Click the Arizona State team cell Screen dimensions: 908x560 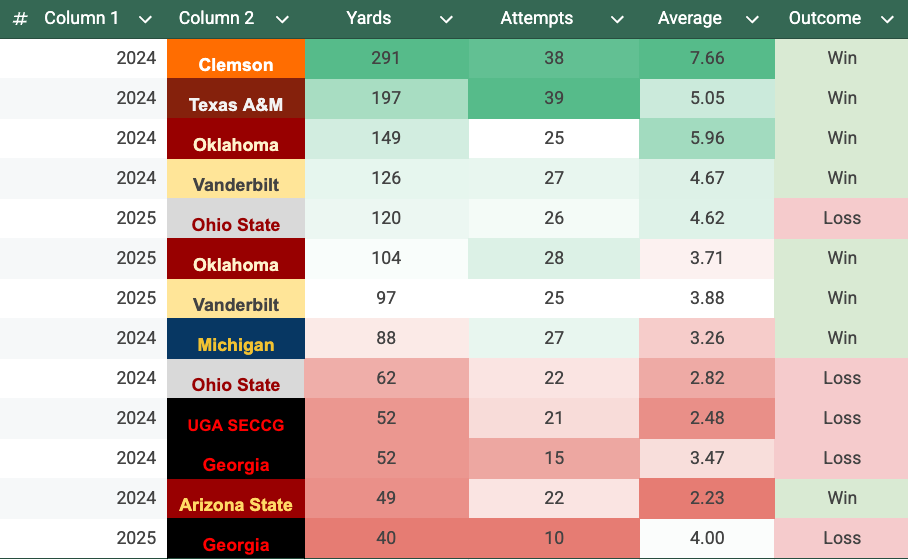coord(236,499)
